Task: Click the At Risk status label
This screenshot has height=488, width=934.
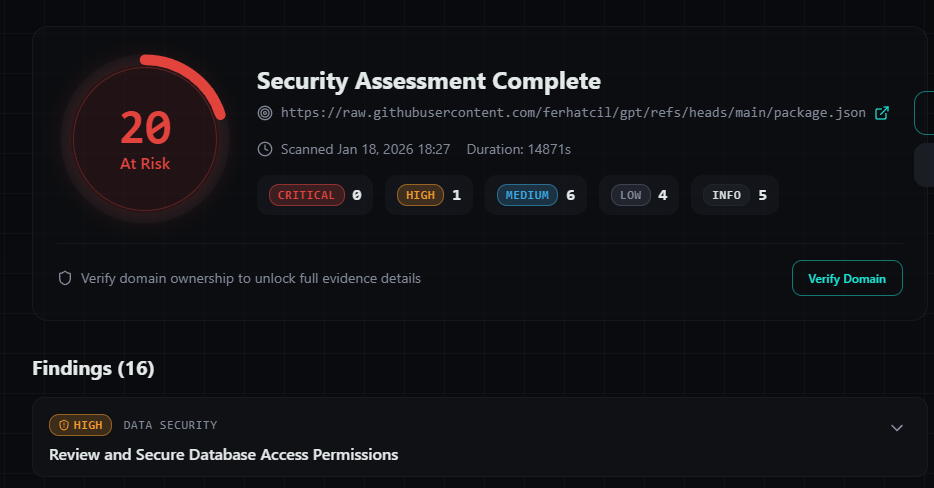Action: click(145, 163)
